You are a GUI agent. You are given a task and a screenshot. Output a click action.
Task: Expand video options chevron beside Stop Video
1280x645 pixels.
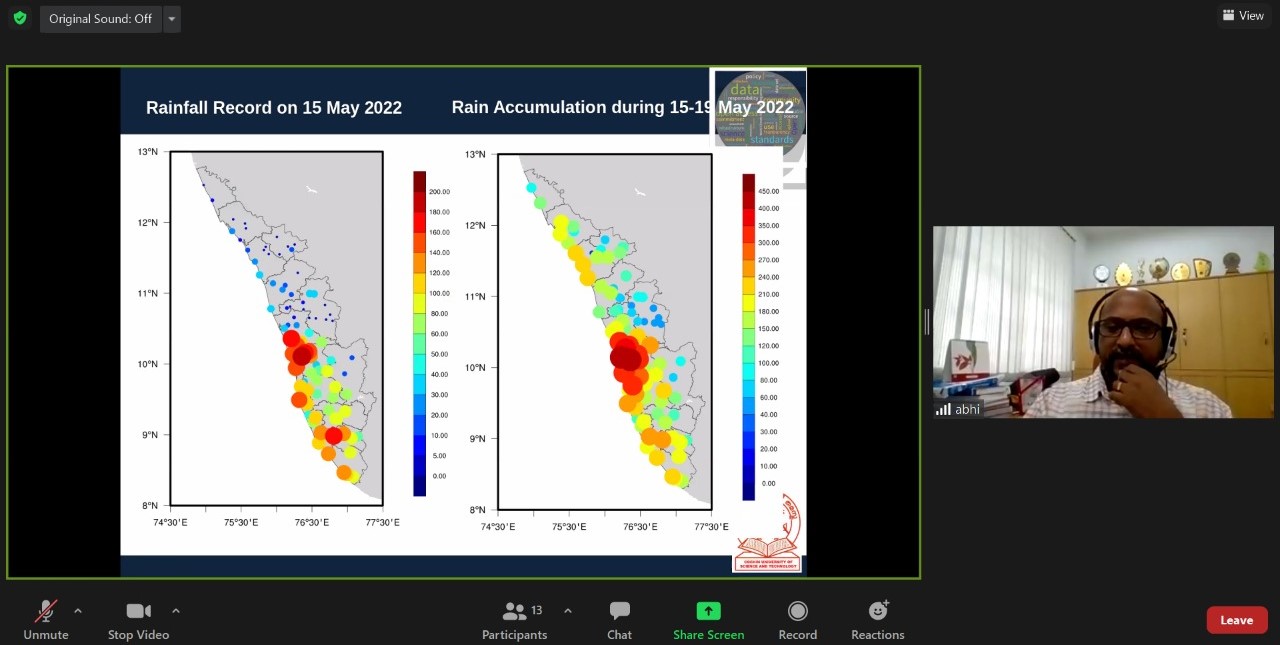coord(176,611)
